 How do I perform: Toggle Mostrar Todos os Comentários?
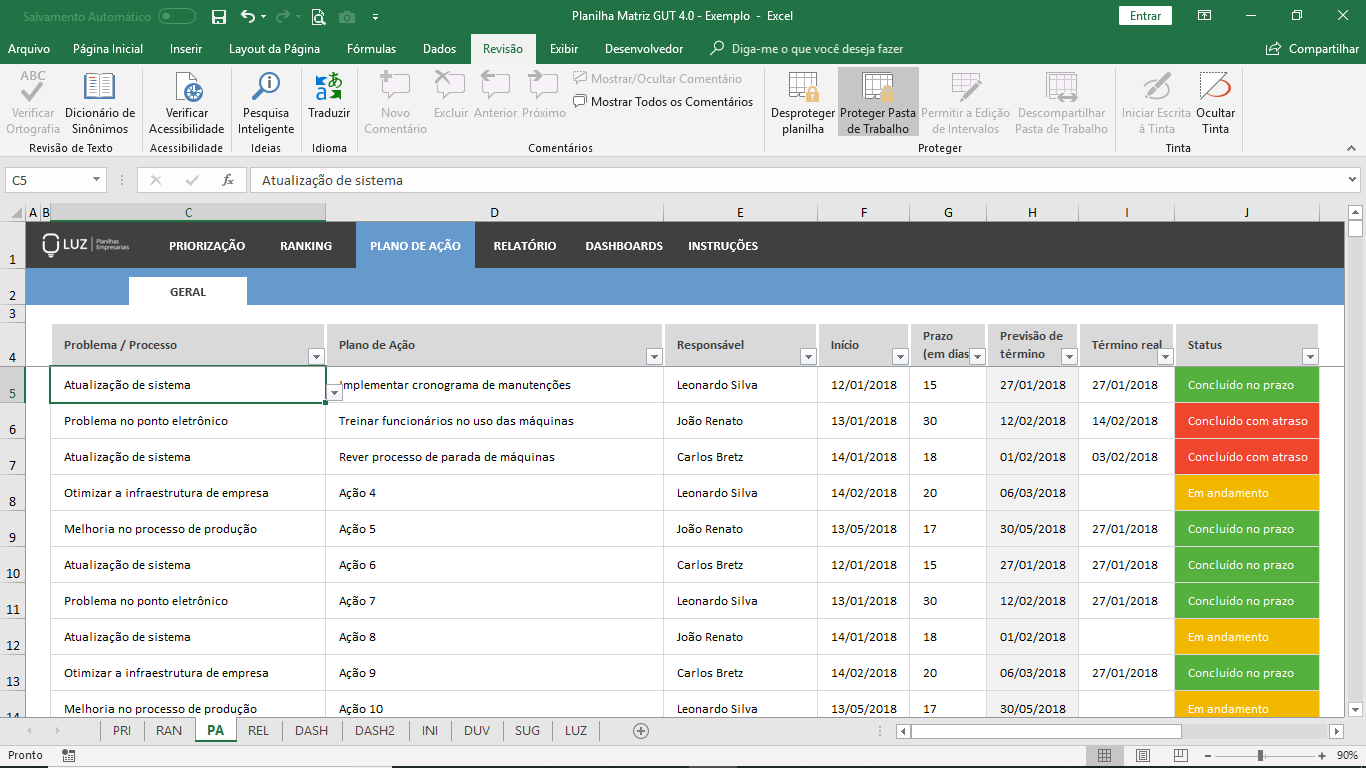pos(663,101)
